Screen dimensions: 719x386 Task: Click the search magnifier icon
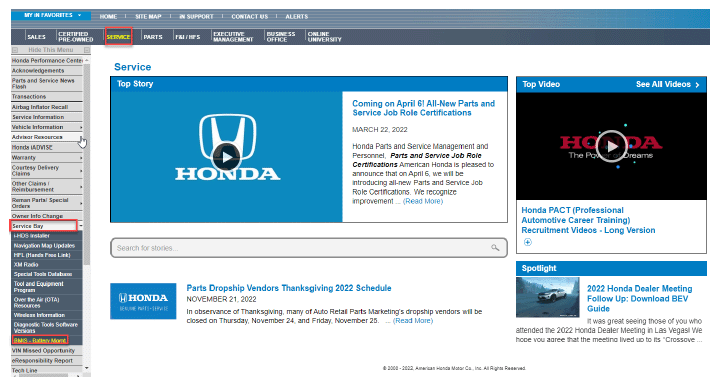coord(495,248)
